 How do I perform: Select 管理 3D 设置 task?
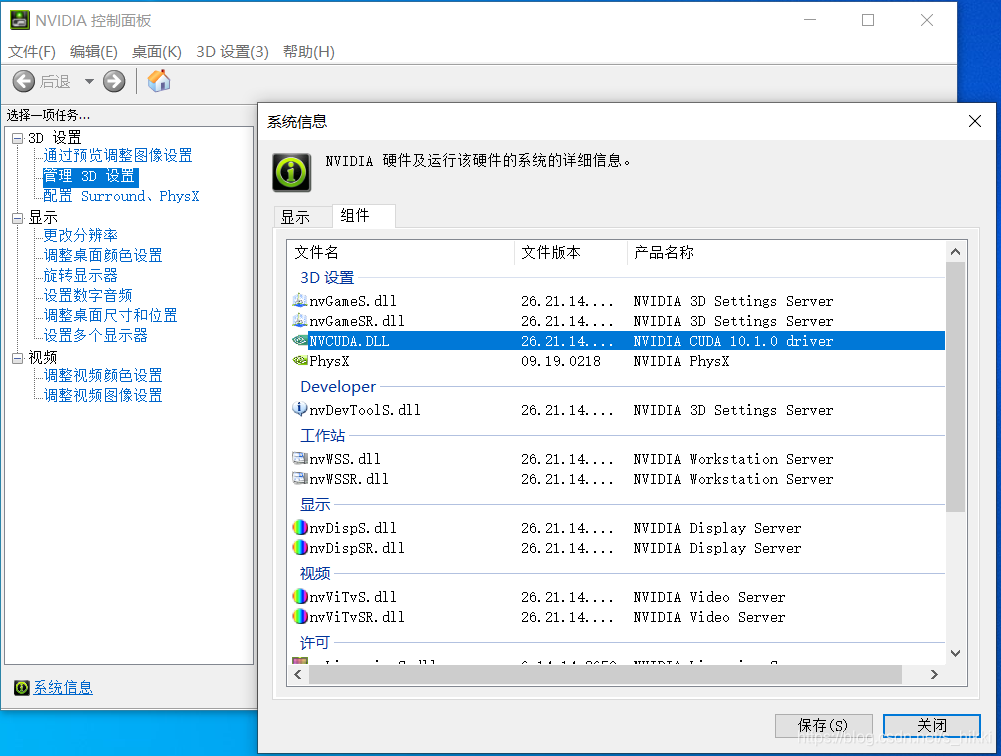(89, 176)
